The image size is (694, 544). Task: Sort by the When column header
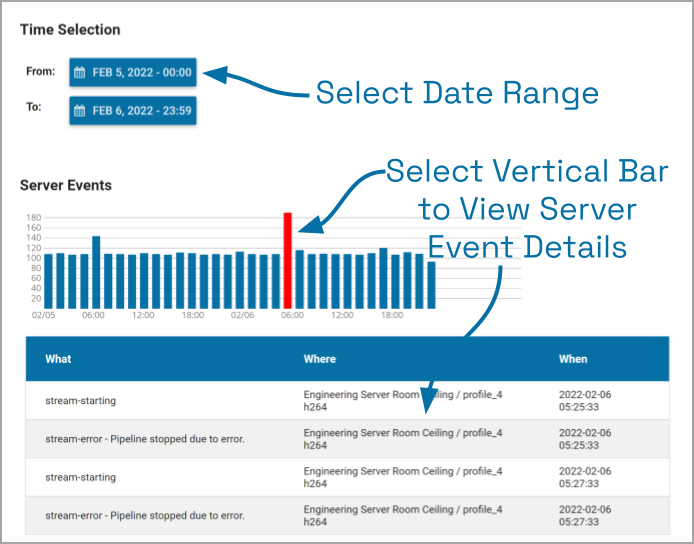(x=573, y=359)
